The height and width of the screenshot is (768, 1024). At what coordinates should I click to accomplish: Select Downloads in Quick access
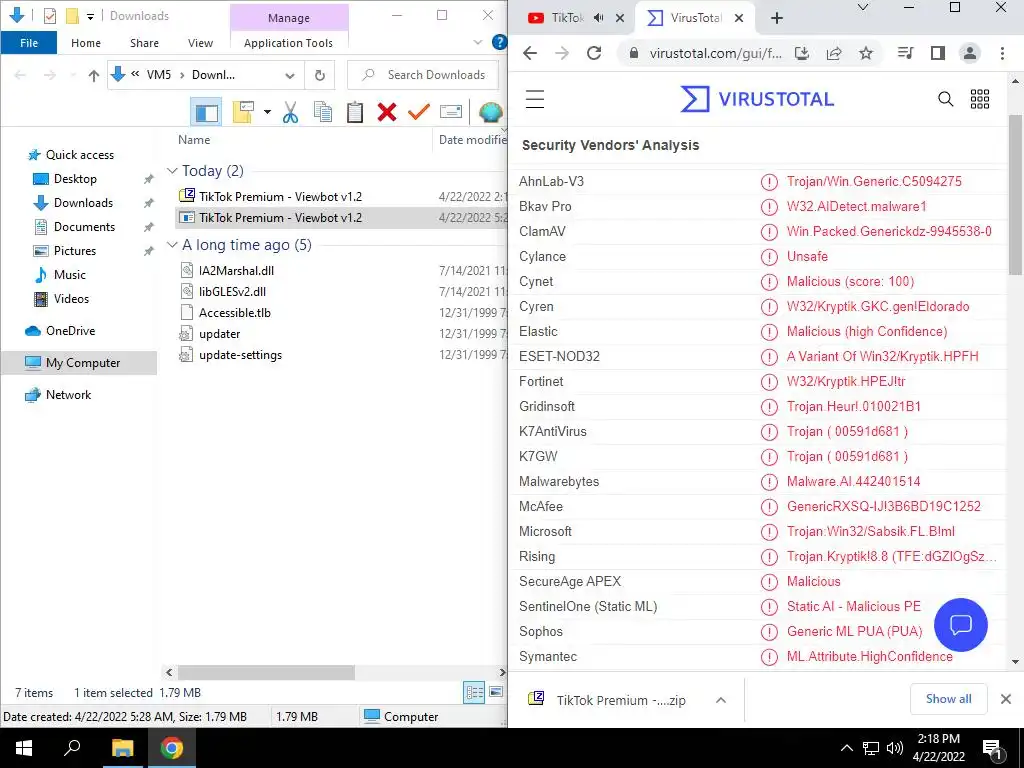(x=83, y=202)
